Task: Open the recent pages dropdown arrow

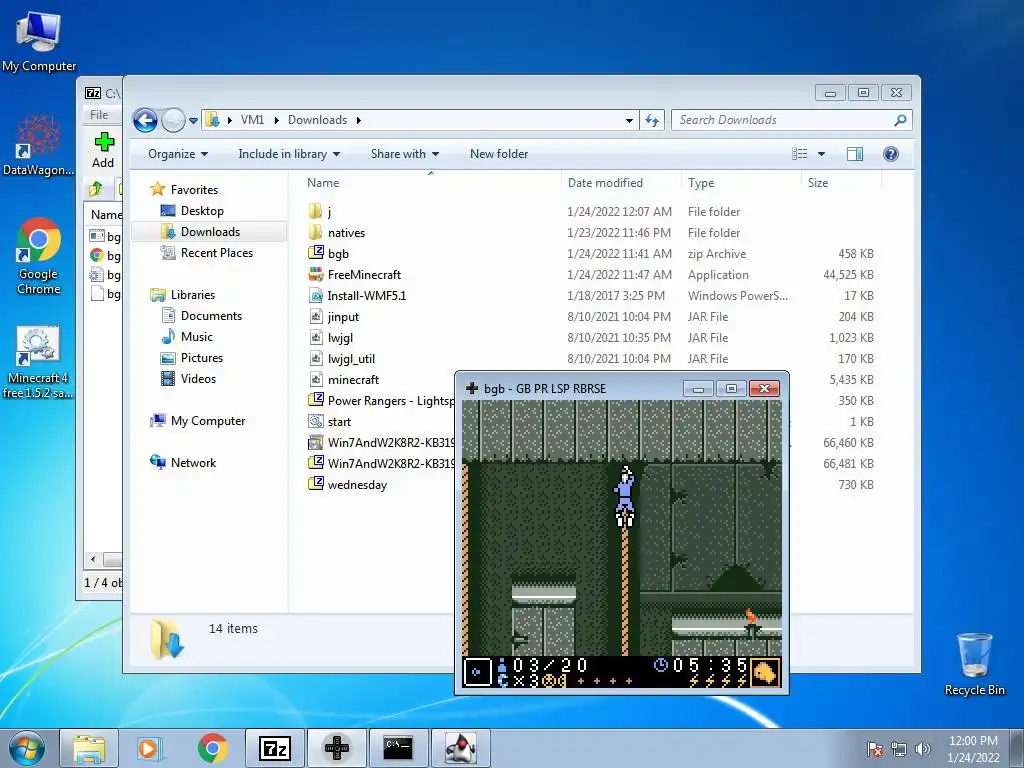Action: pyautogui.click(x=193, y=121)
